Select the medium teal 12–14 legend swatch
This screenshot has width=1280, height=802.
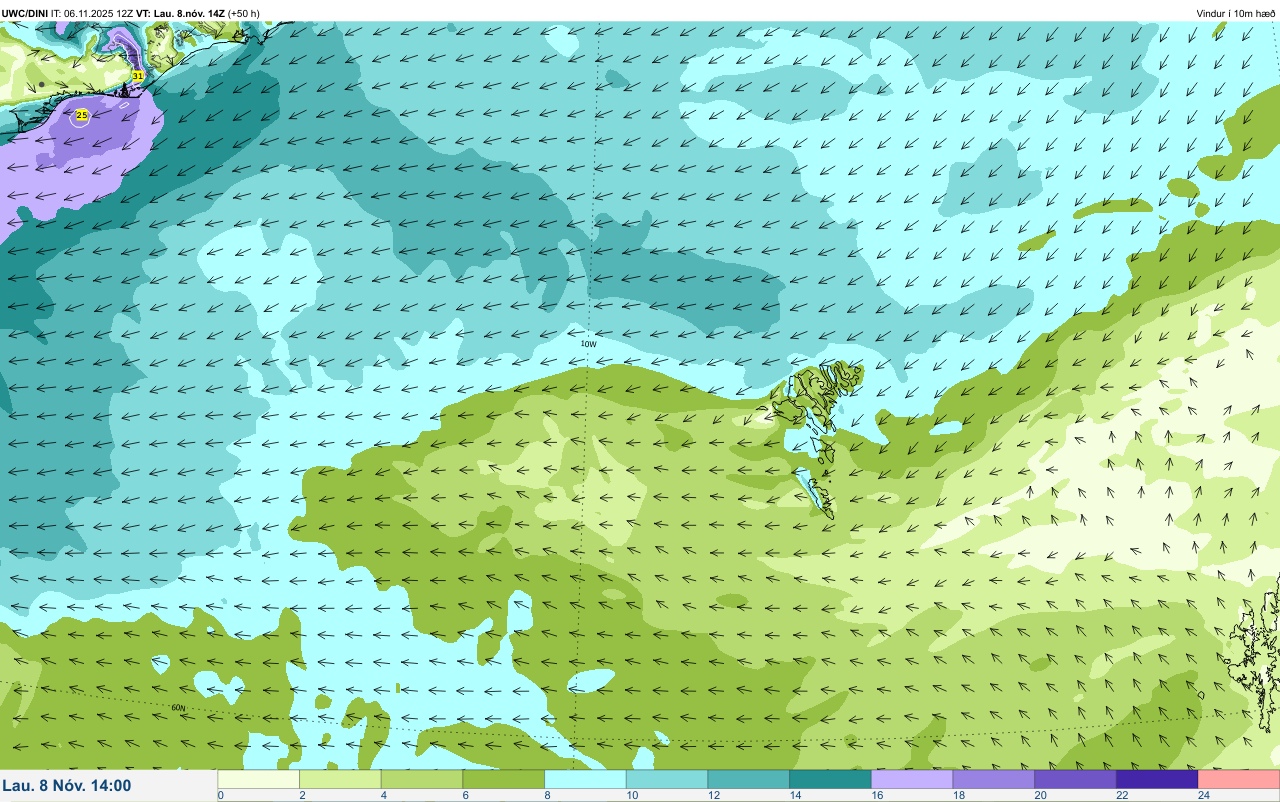749,779
